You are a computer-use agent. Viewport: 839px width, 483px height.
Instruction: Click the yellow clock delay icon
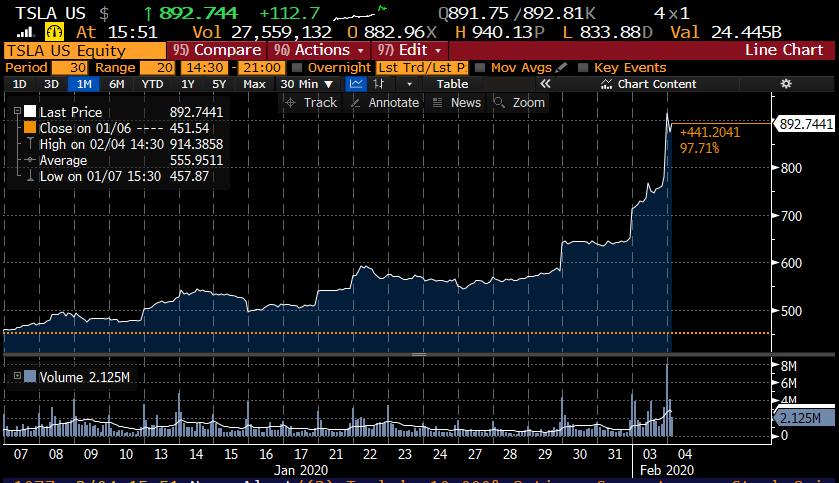click(55, 32)
